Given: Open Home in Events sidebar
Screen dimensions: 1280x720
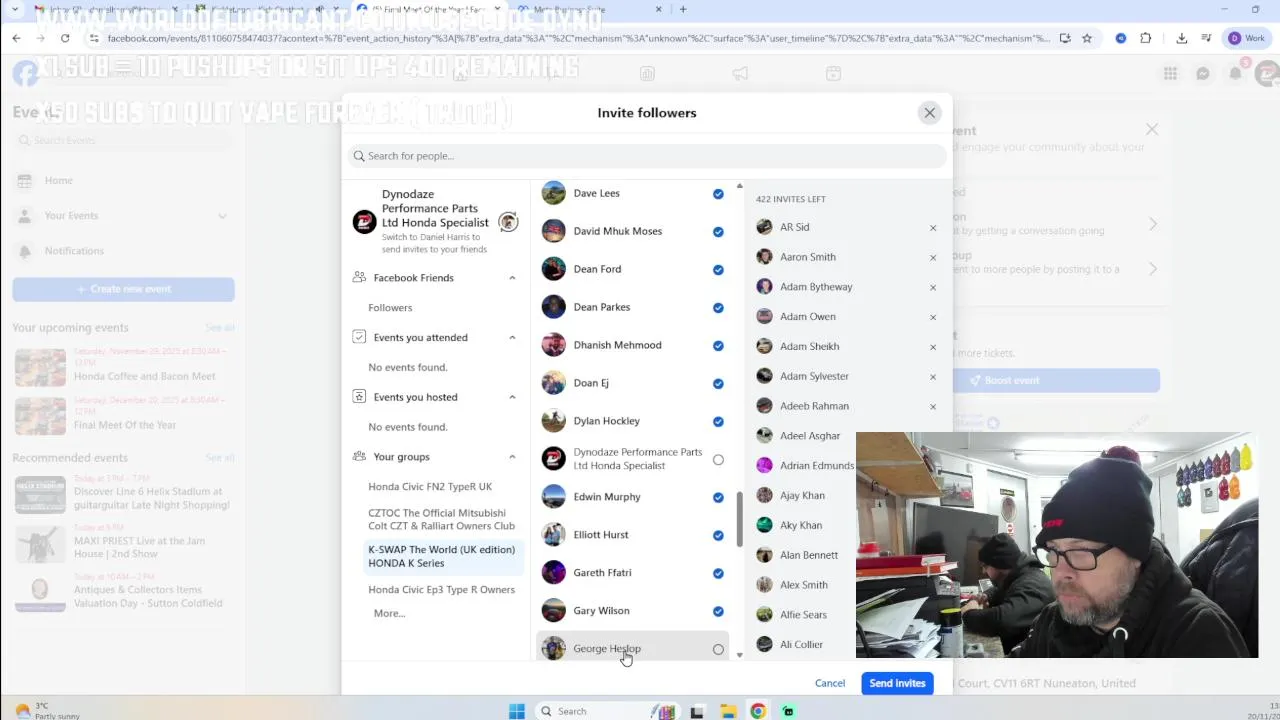Looking at the screenshot, I should pyautogui.click(x=123, y=181).
